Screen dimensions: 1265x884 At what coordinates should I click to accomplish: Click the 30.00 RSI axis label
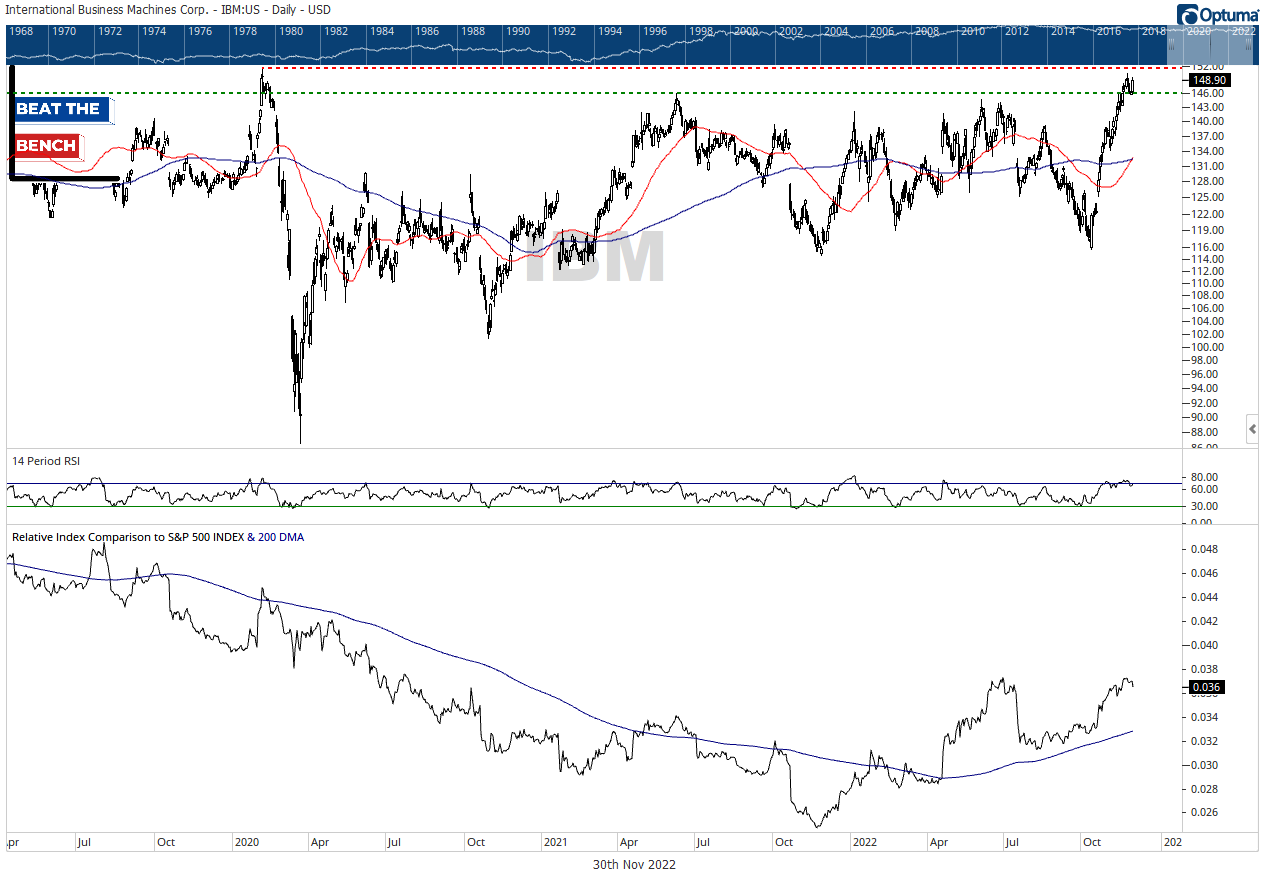tap(1206, 506)
